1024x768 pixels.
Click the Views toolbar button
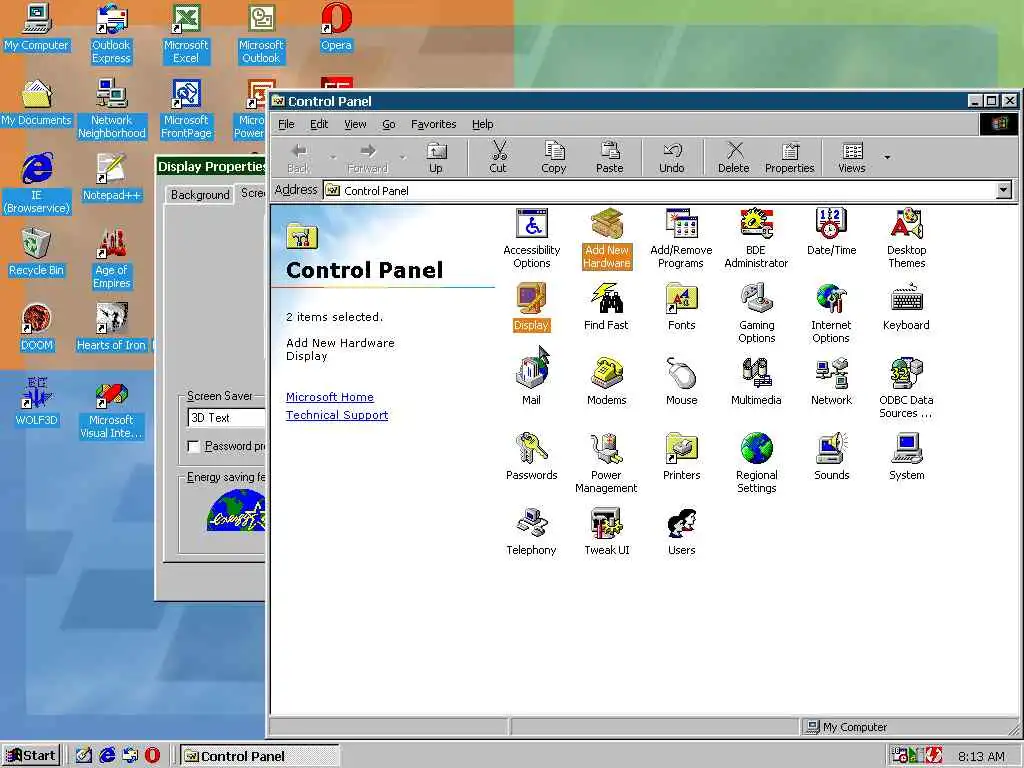(x=852, y=158)
